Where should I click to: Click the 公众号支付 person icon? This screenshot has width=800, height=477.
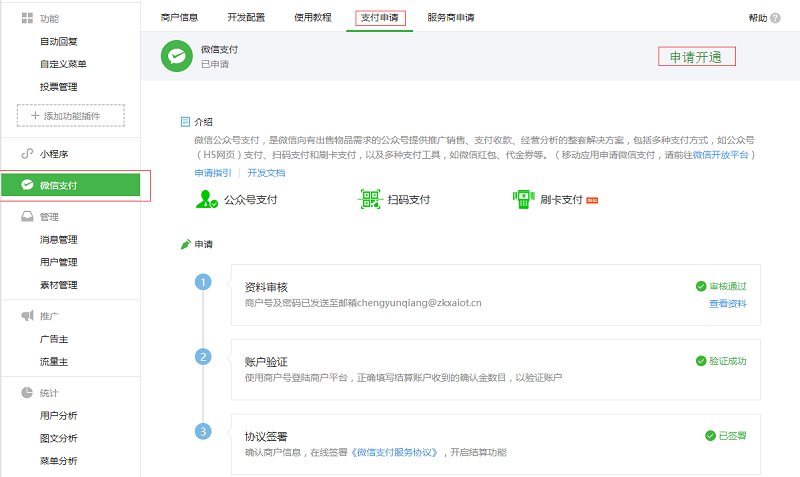tap(207, 199)
